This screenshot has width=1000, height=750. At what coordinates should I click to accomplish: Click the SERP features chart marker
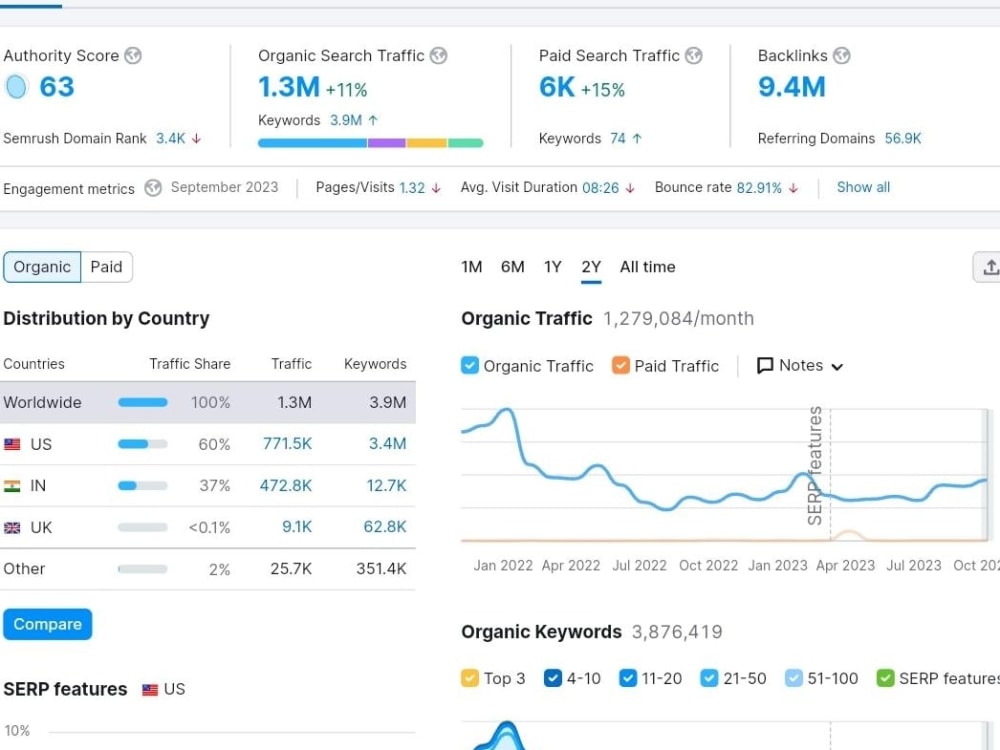(815, 466)
